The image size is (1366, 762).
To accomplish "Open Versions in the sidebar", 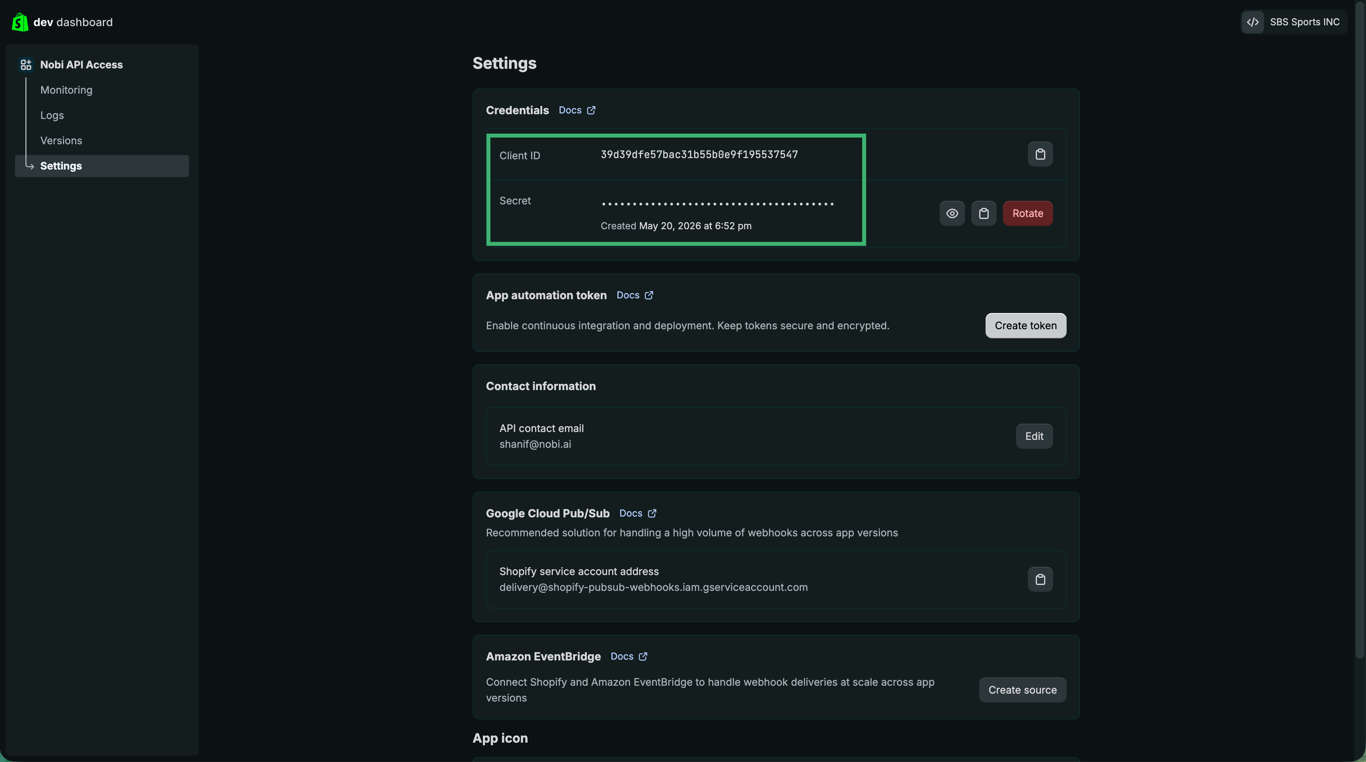I will pos(61,141).
